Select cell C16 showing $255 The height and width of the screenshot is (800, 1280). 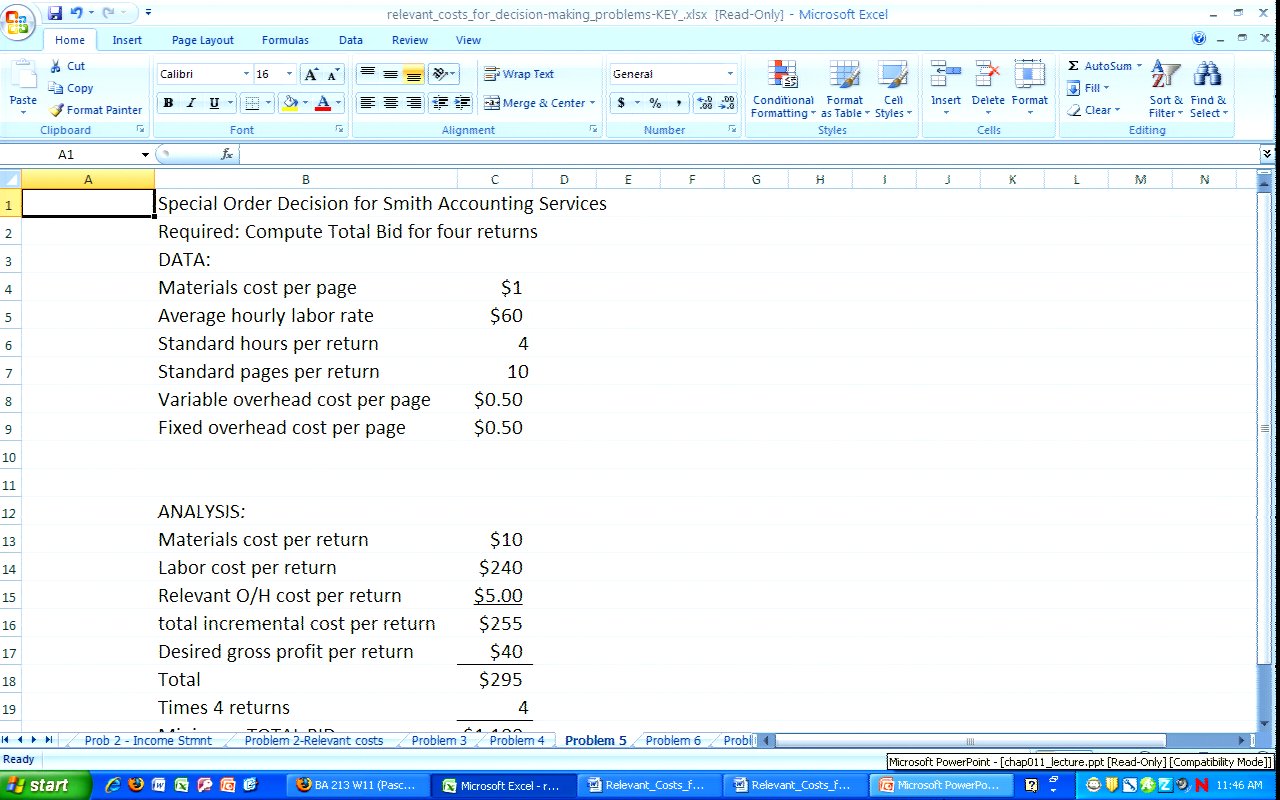tap(495, 624)
